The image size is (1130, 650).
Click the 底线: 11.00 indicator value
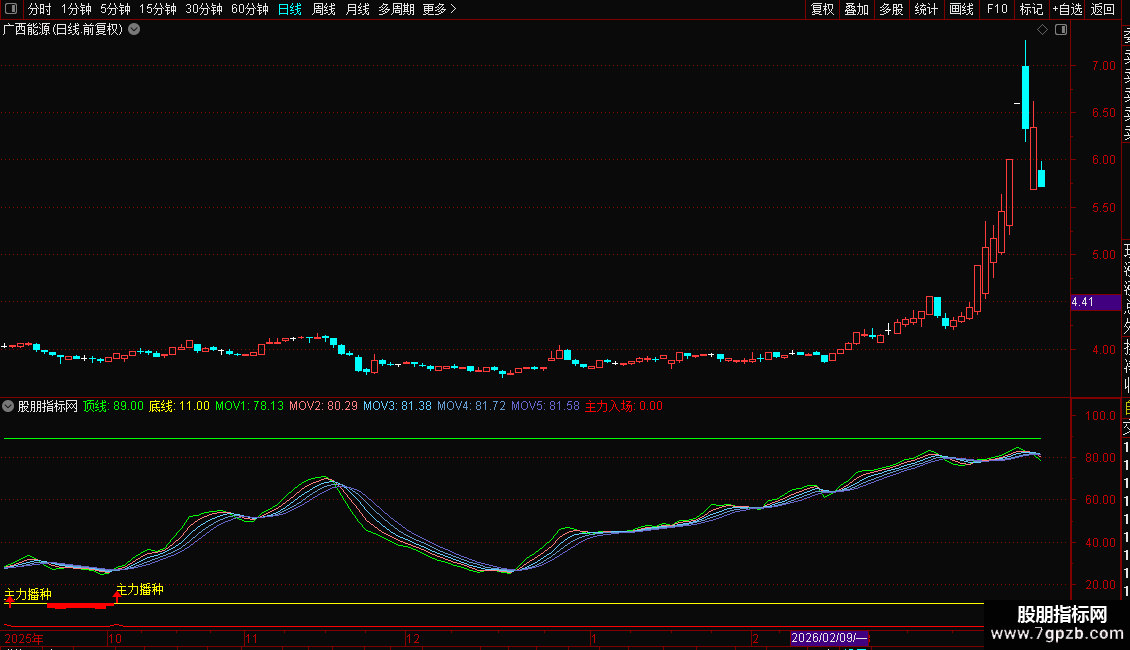(179, 406)
